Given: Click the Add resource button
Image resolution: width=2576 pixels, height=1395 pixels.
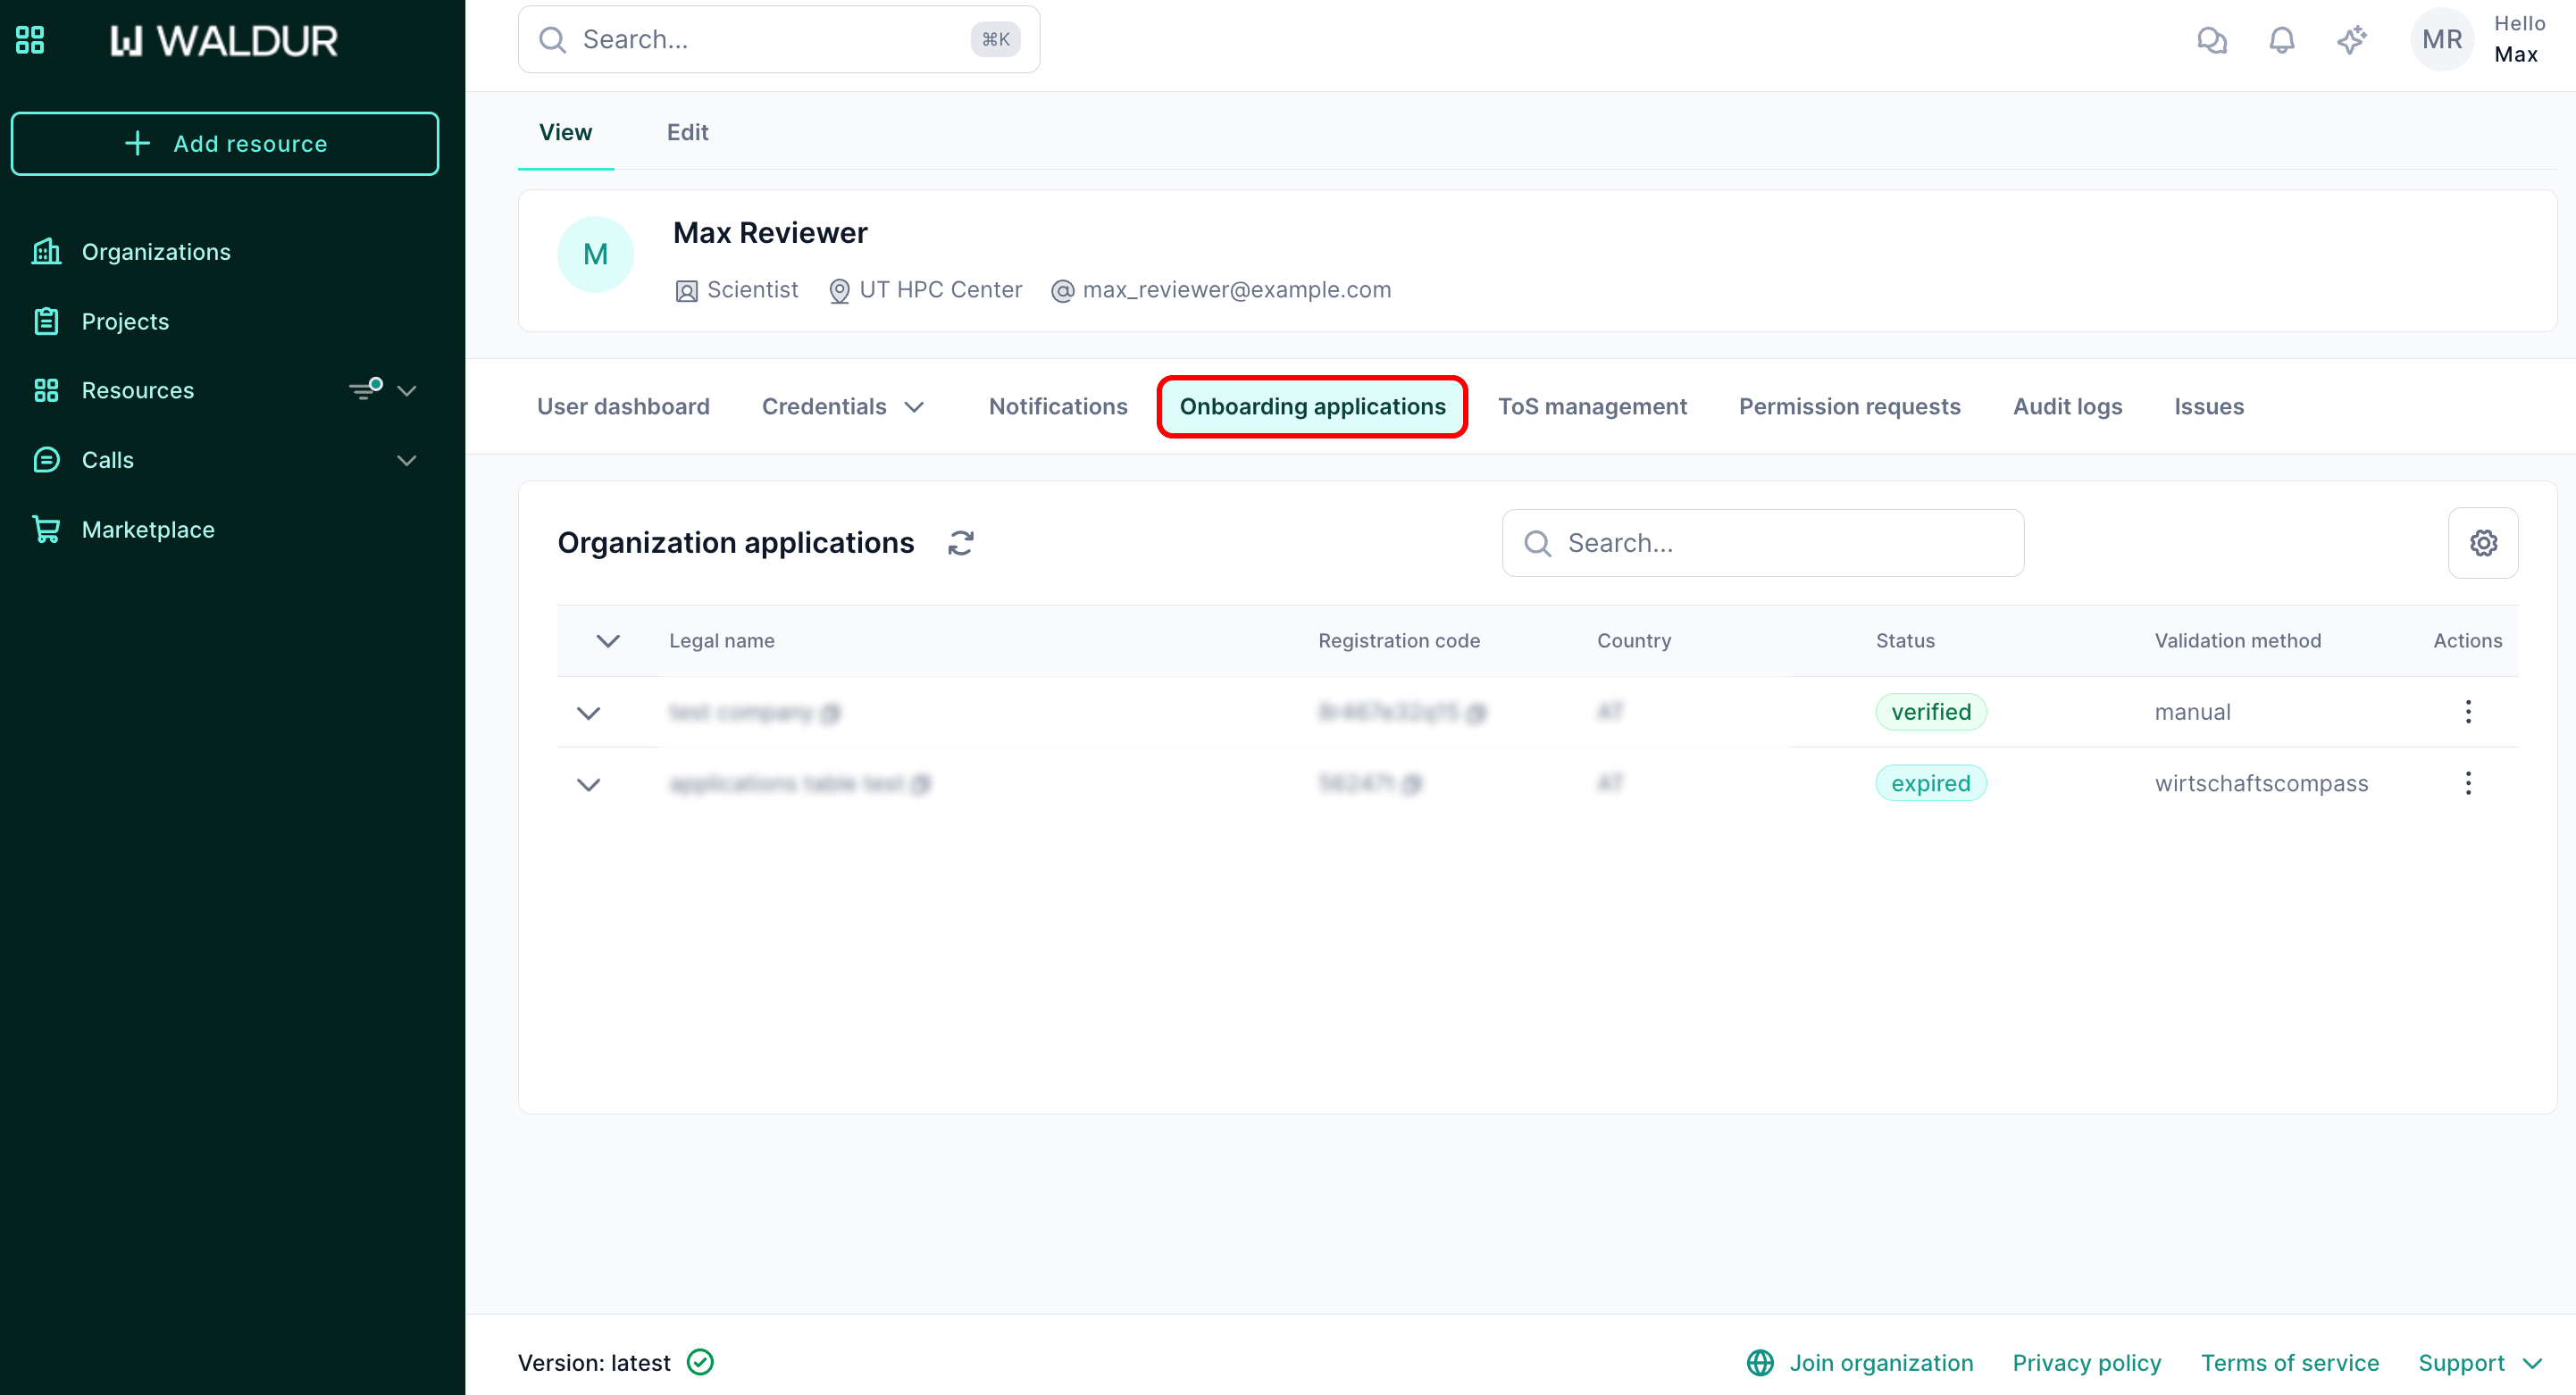Looking at the screenshot, I should 225,144.
